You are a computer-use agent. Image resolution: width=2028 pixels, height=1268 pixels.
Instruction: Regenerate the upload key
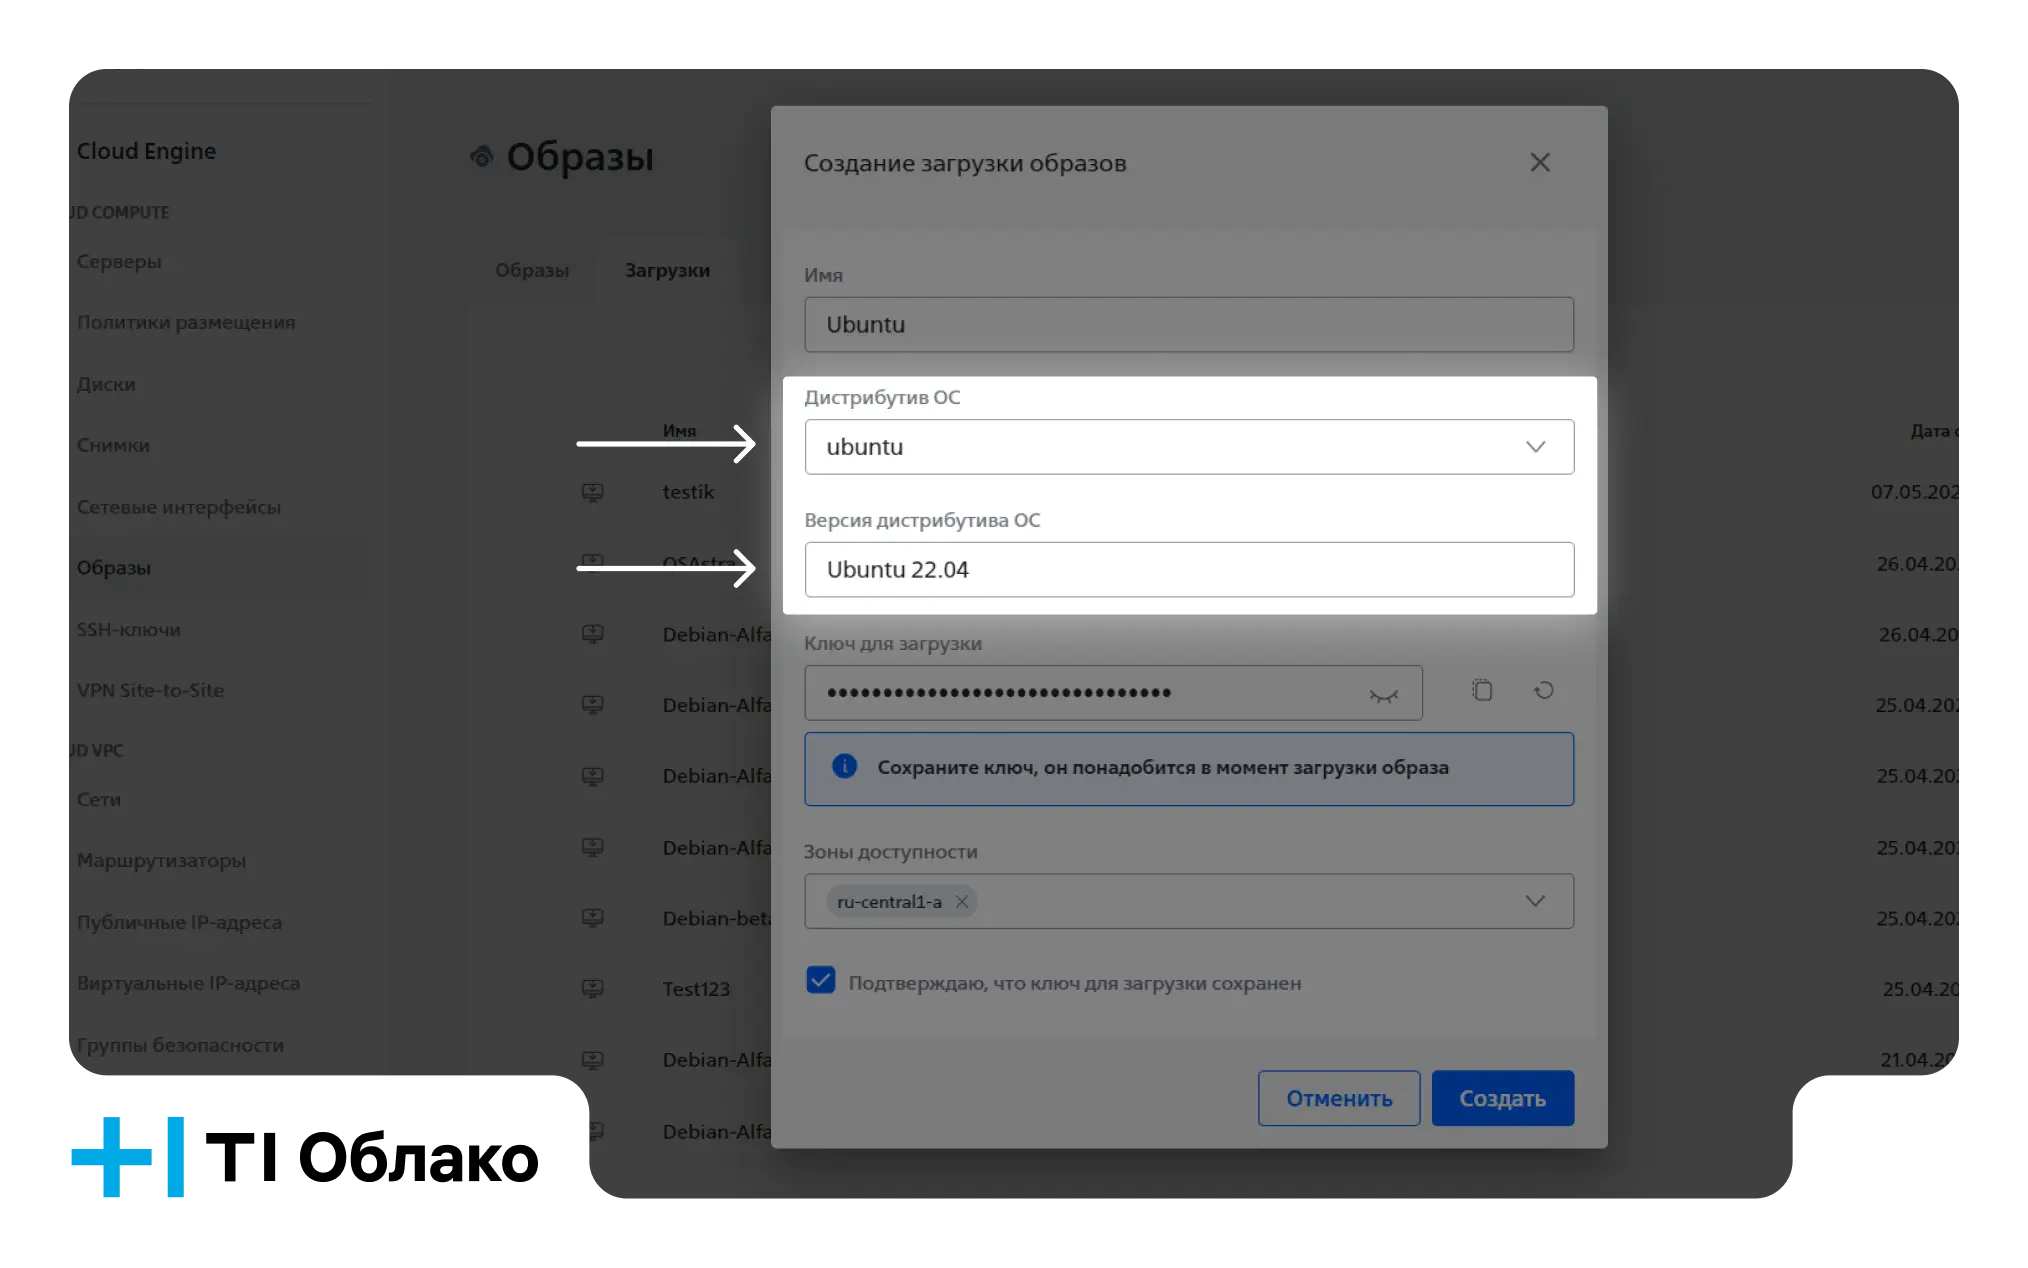tap(1544, 690)
